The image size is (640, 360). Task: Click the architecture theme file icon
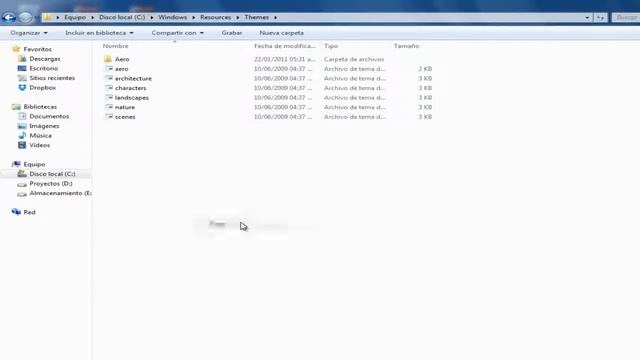tap(109, 78)
